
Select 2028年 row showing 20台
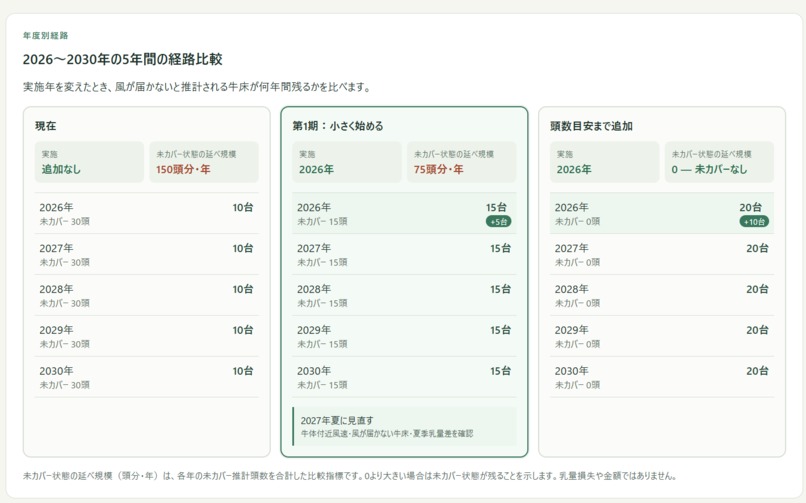pos(662,295)
